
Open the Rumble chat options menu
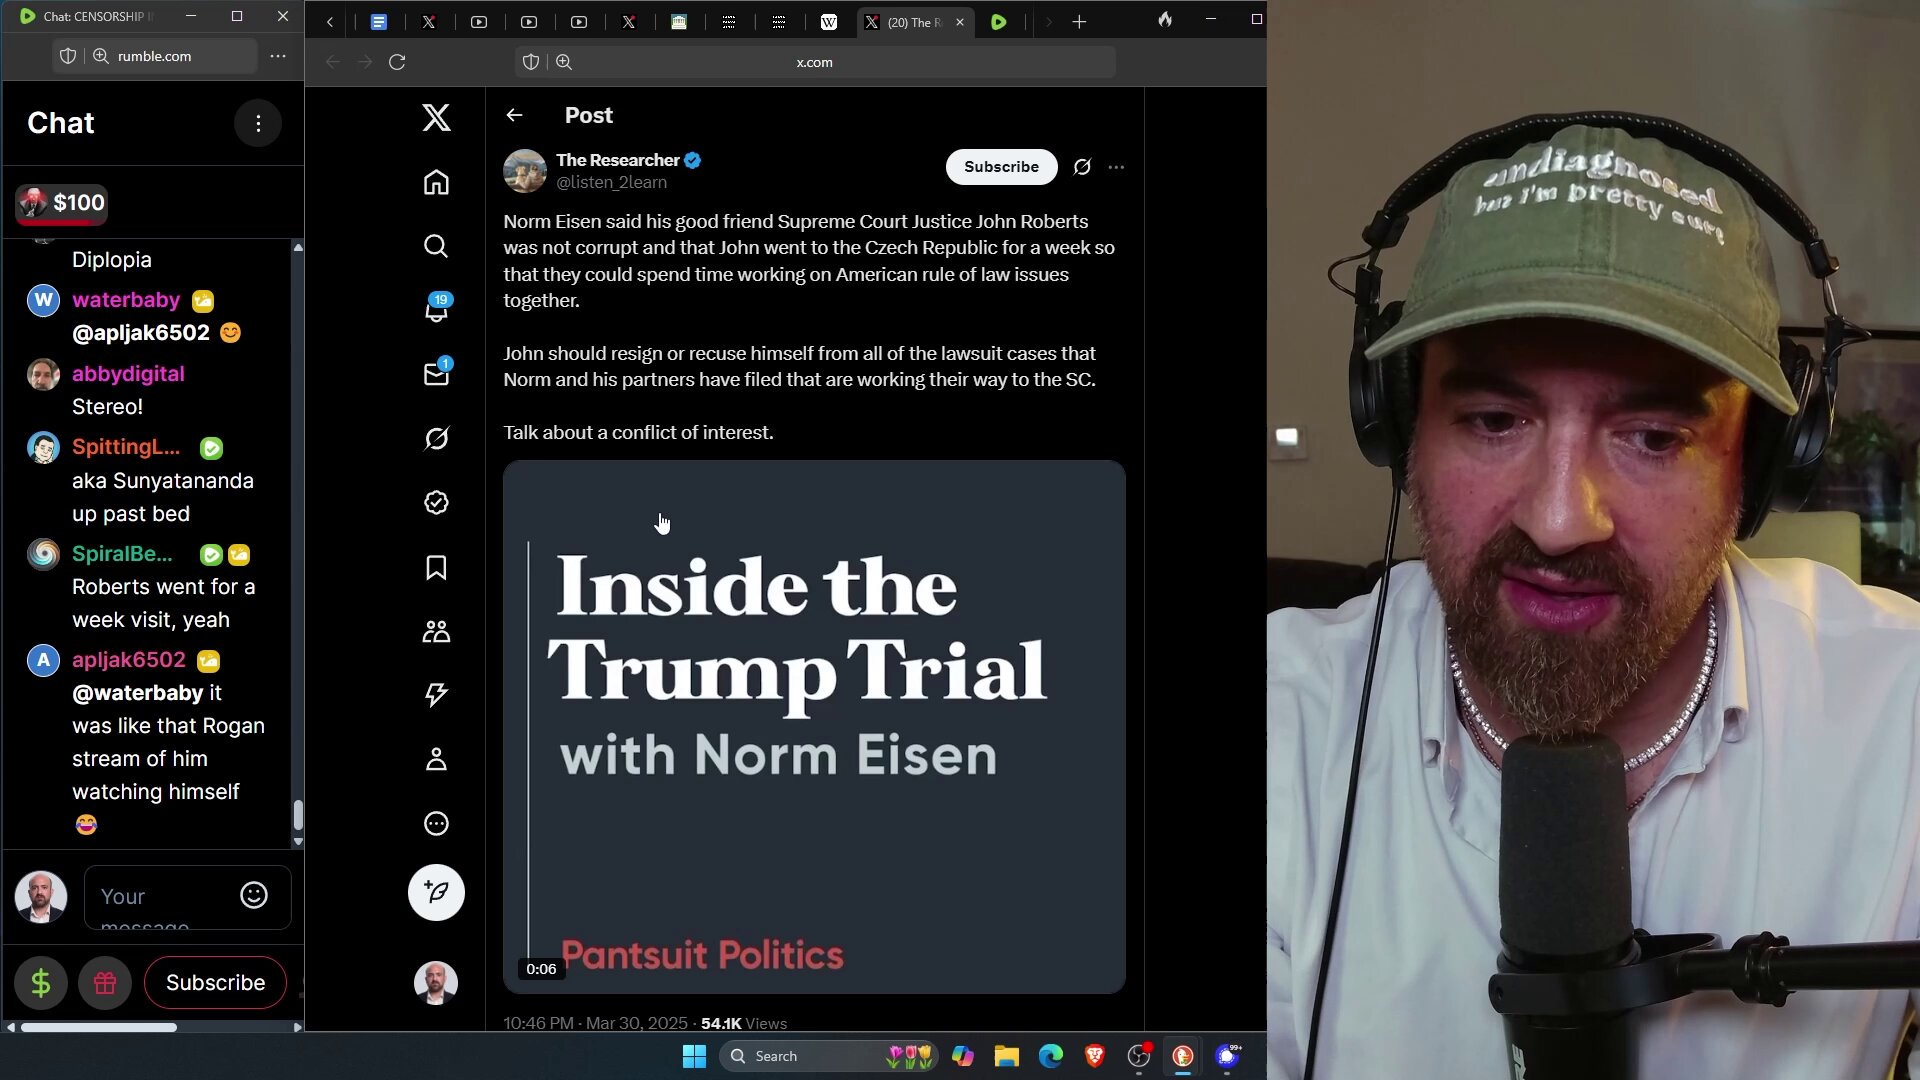pos(258,123)
